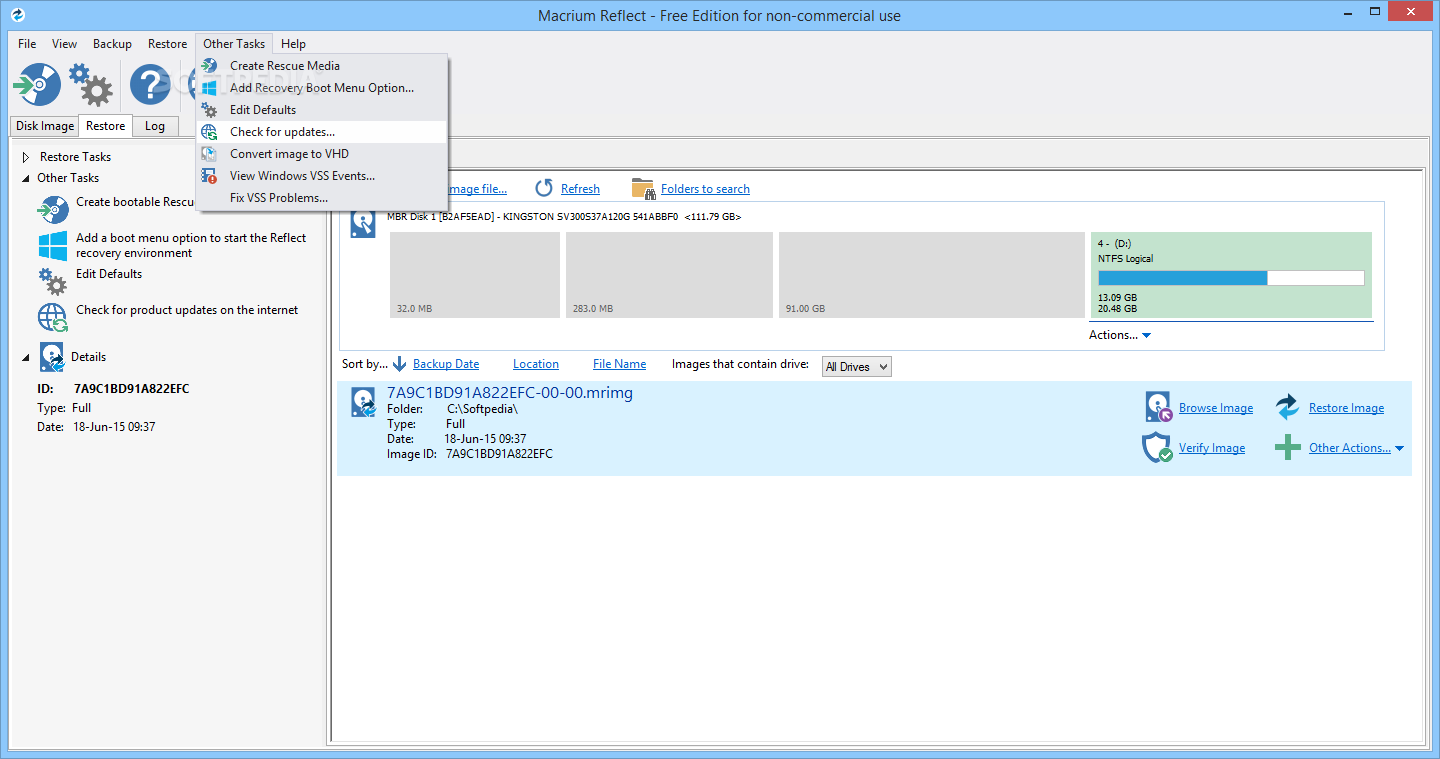Viewport: 1440px width, 759px height.
Task: Select Add Recovery Boot Menu Option
Action: tap(322, 88)
